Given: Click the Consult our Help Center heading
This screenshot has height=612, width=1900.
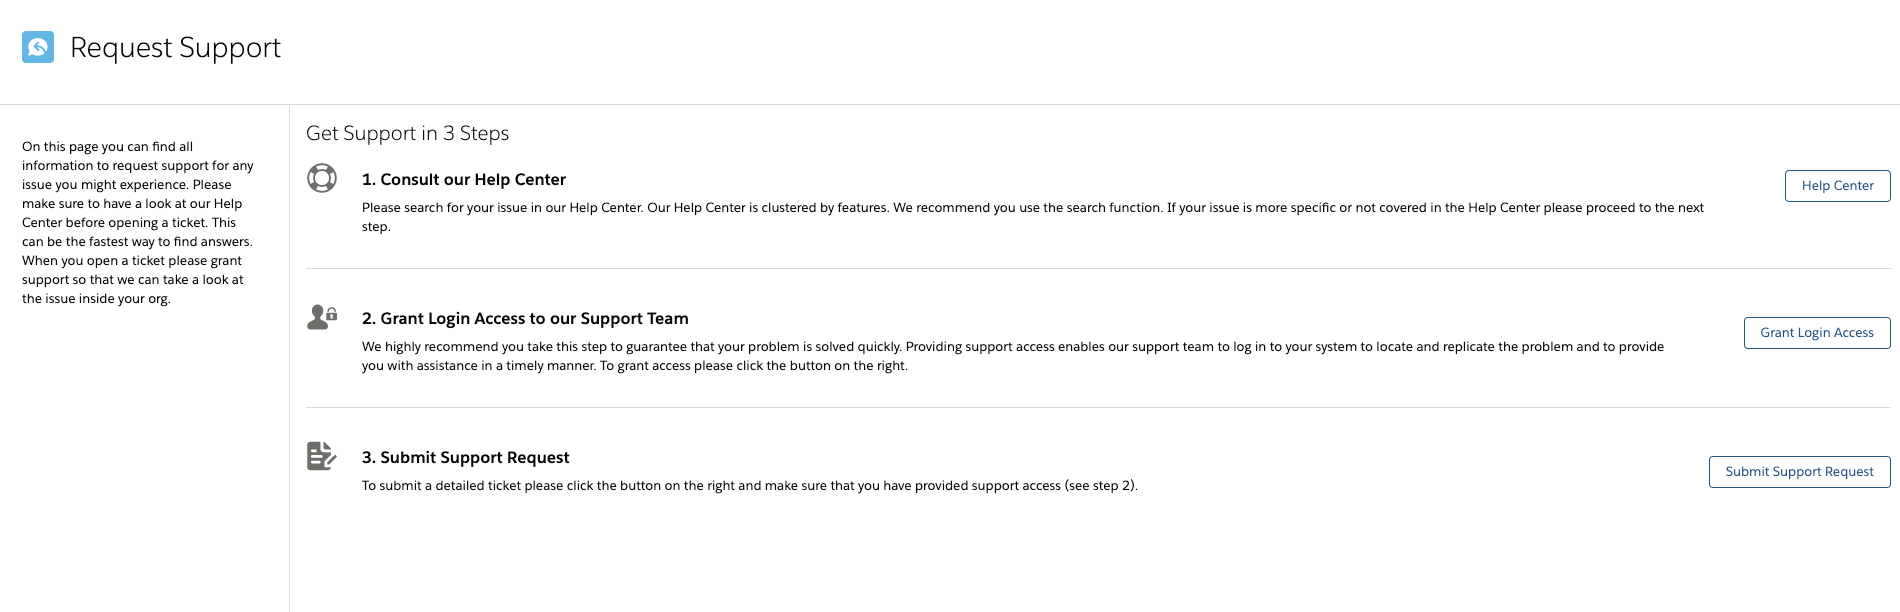Looking at the screenshot, I should click(x=463, y=179).
